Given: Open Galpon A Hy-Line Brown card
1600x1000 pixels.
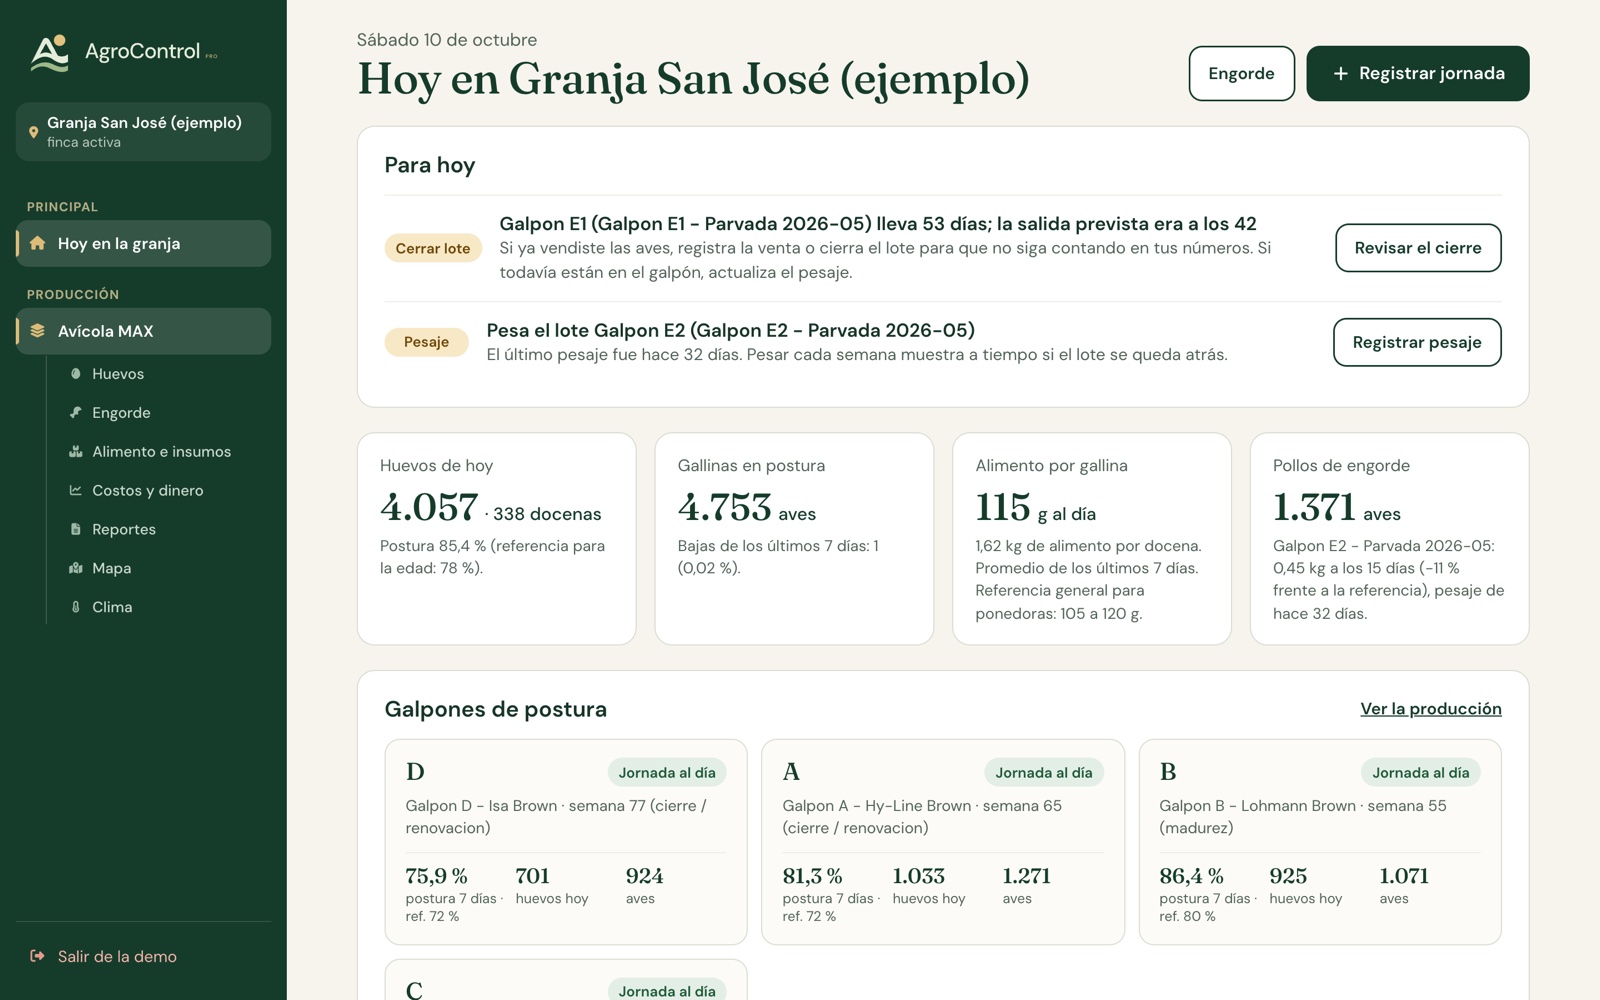Looking at the screenshot, I should (x=943, y=842).
